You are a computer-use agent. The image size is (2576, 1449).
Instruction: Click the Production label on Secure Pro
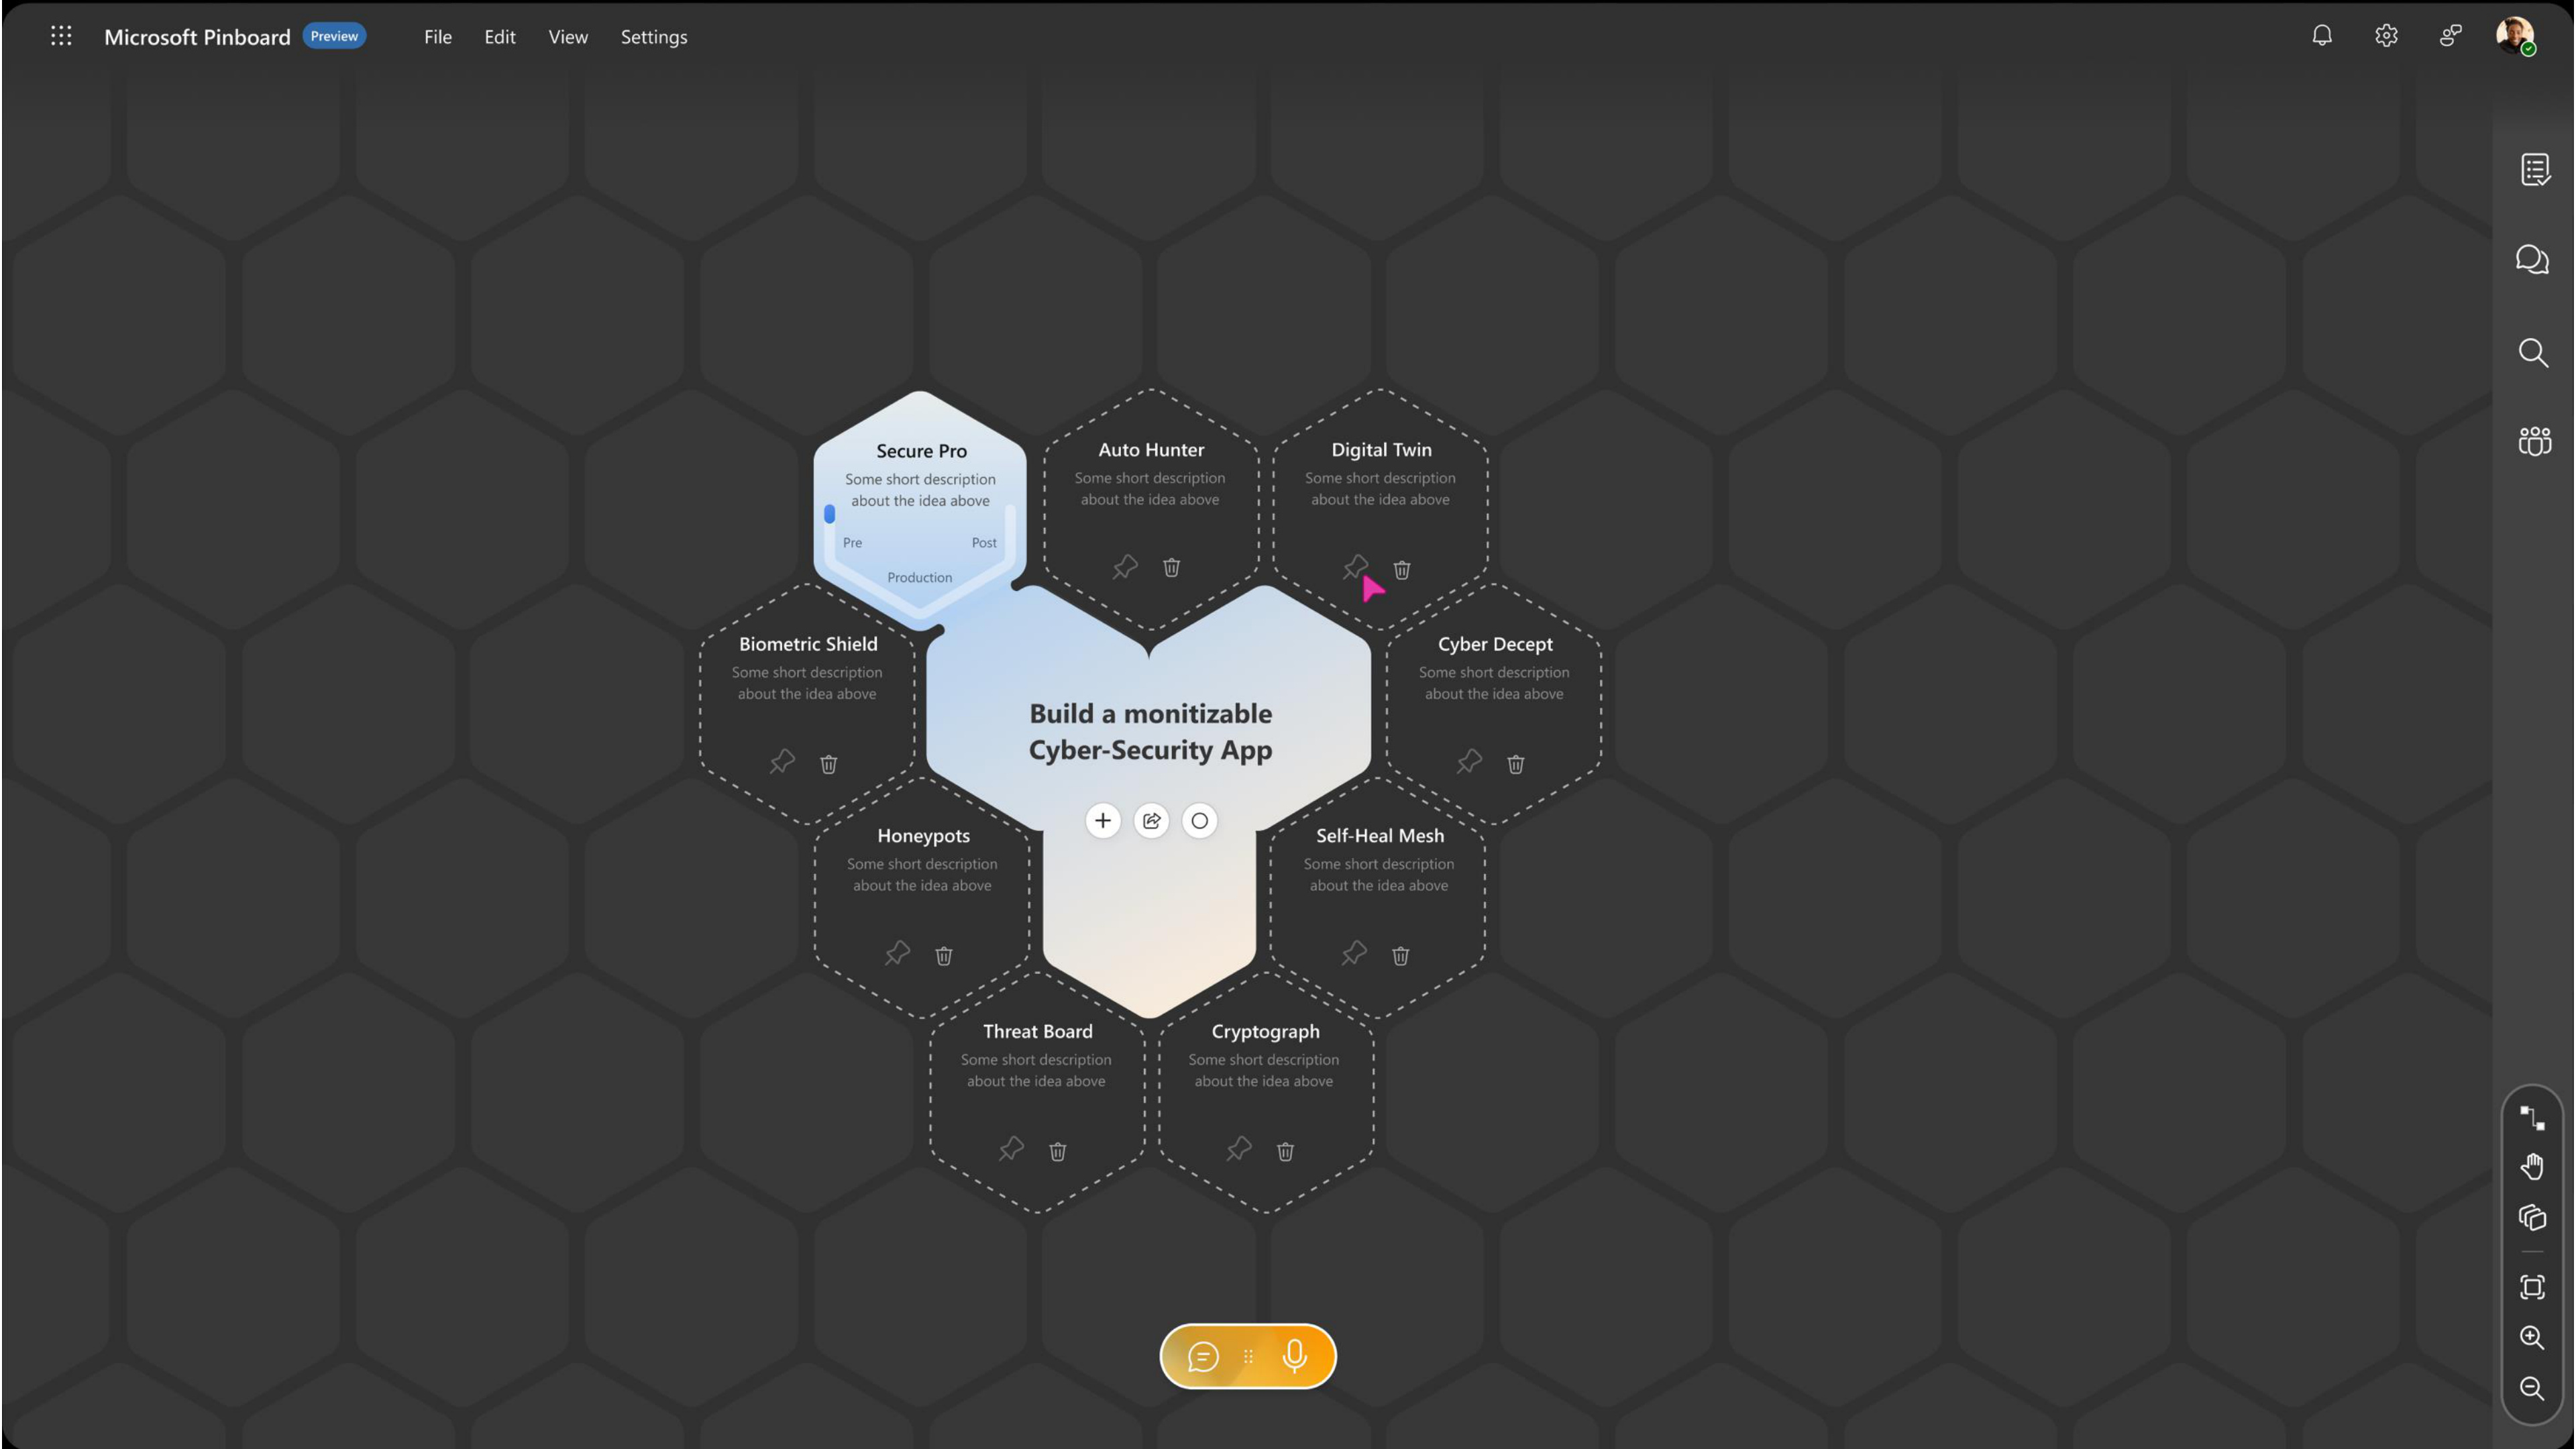919,578
